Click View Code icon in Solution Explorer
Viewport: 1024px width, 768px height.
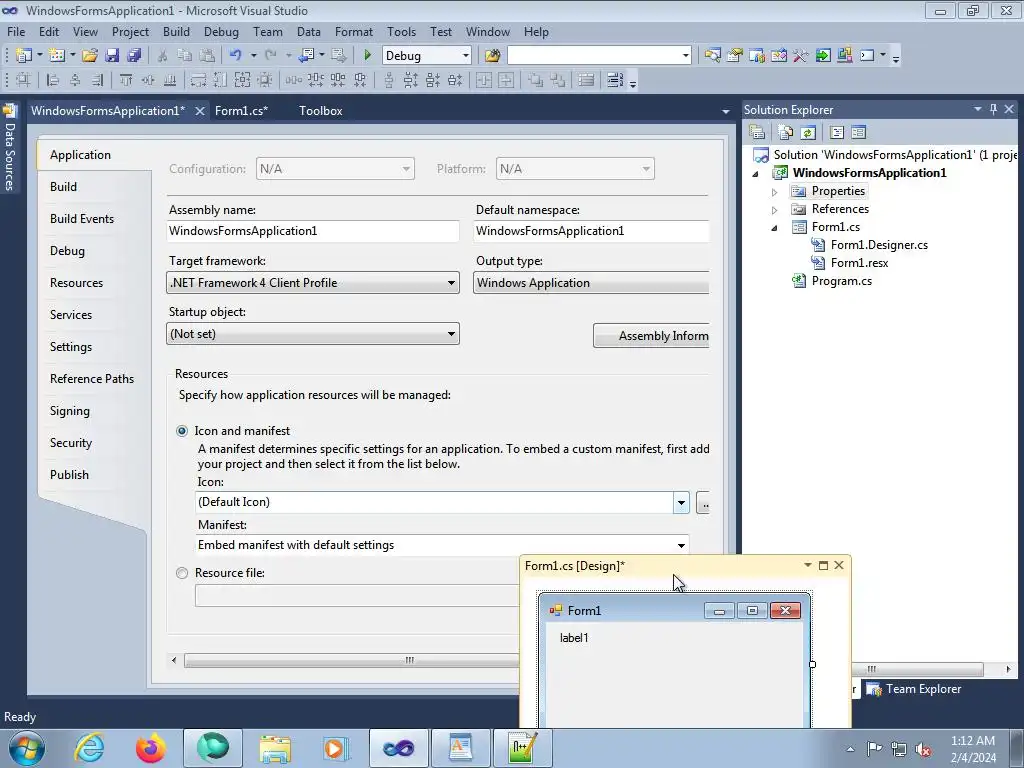(837, 133)
